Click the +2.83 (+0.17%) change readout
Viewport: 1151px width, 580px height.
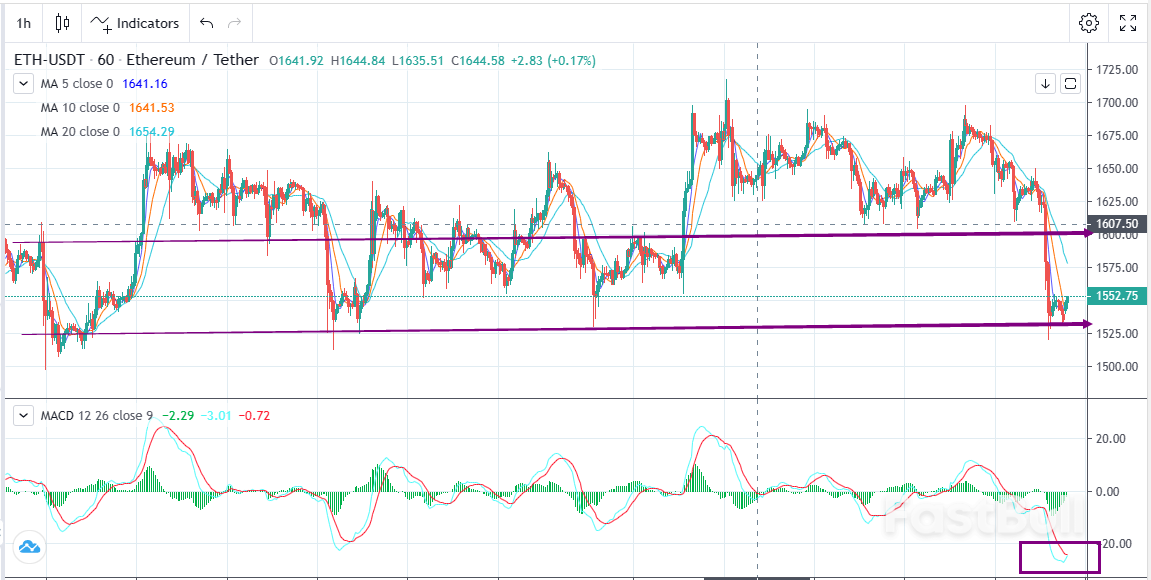pos(554,60)
